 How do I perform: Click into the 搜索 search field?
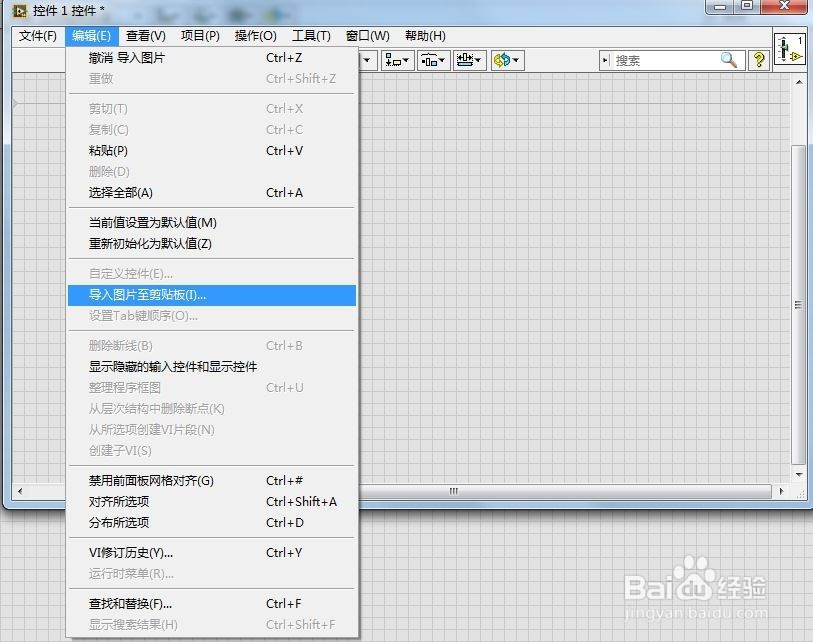666,61
